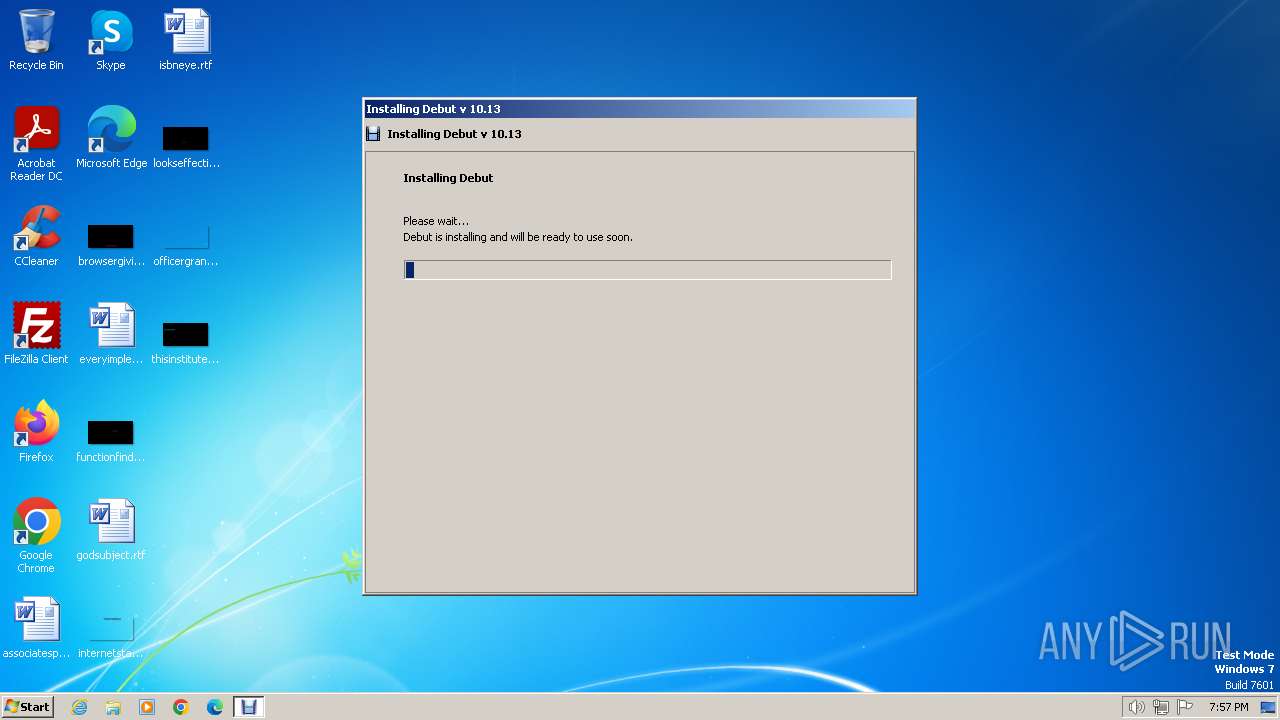Select the associatesp... document icon

(x=36, y=628)
